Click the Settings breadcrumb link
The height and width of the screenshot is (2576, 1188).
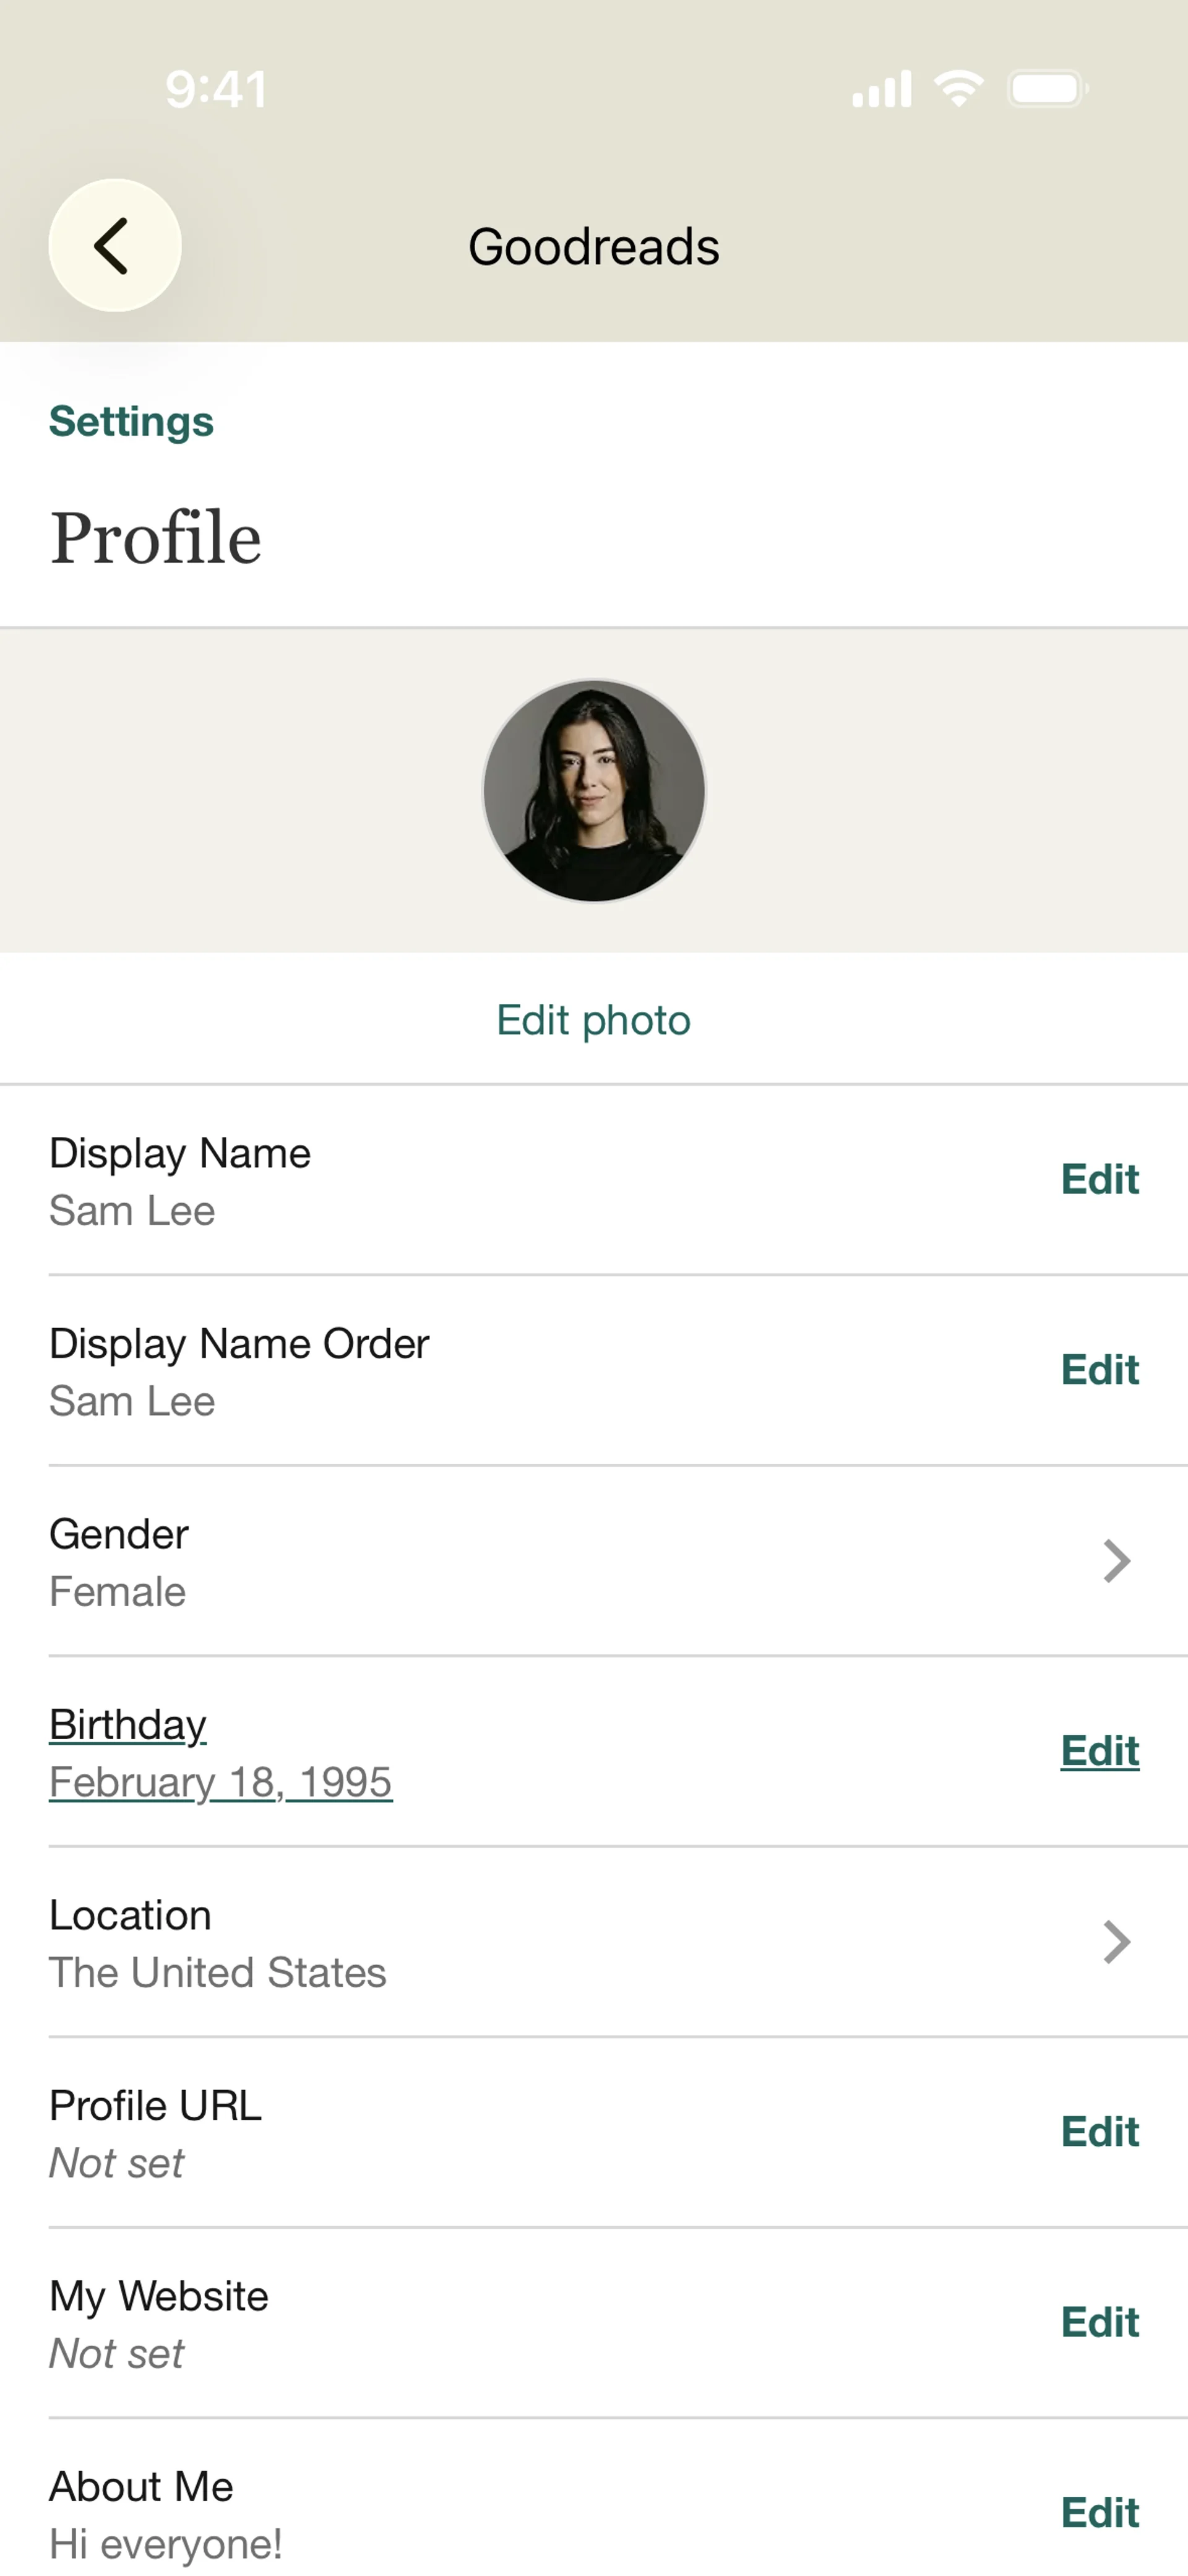[x=131, y=421]
